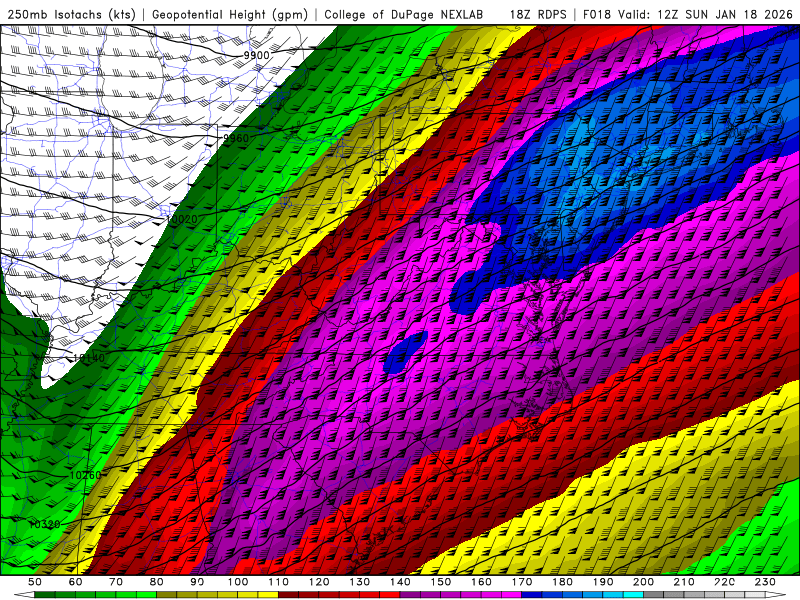Click the dark blue swatch just right of the 170 mark
Viewport: 800px width, 600px height.
532,595
